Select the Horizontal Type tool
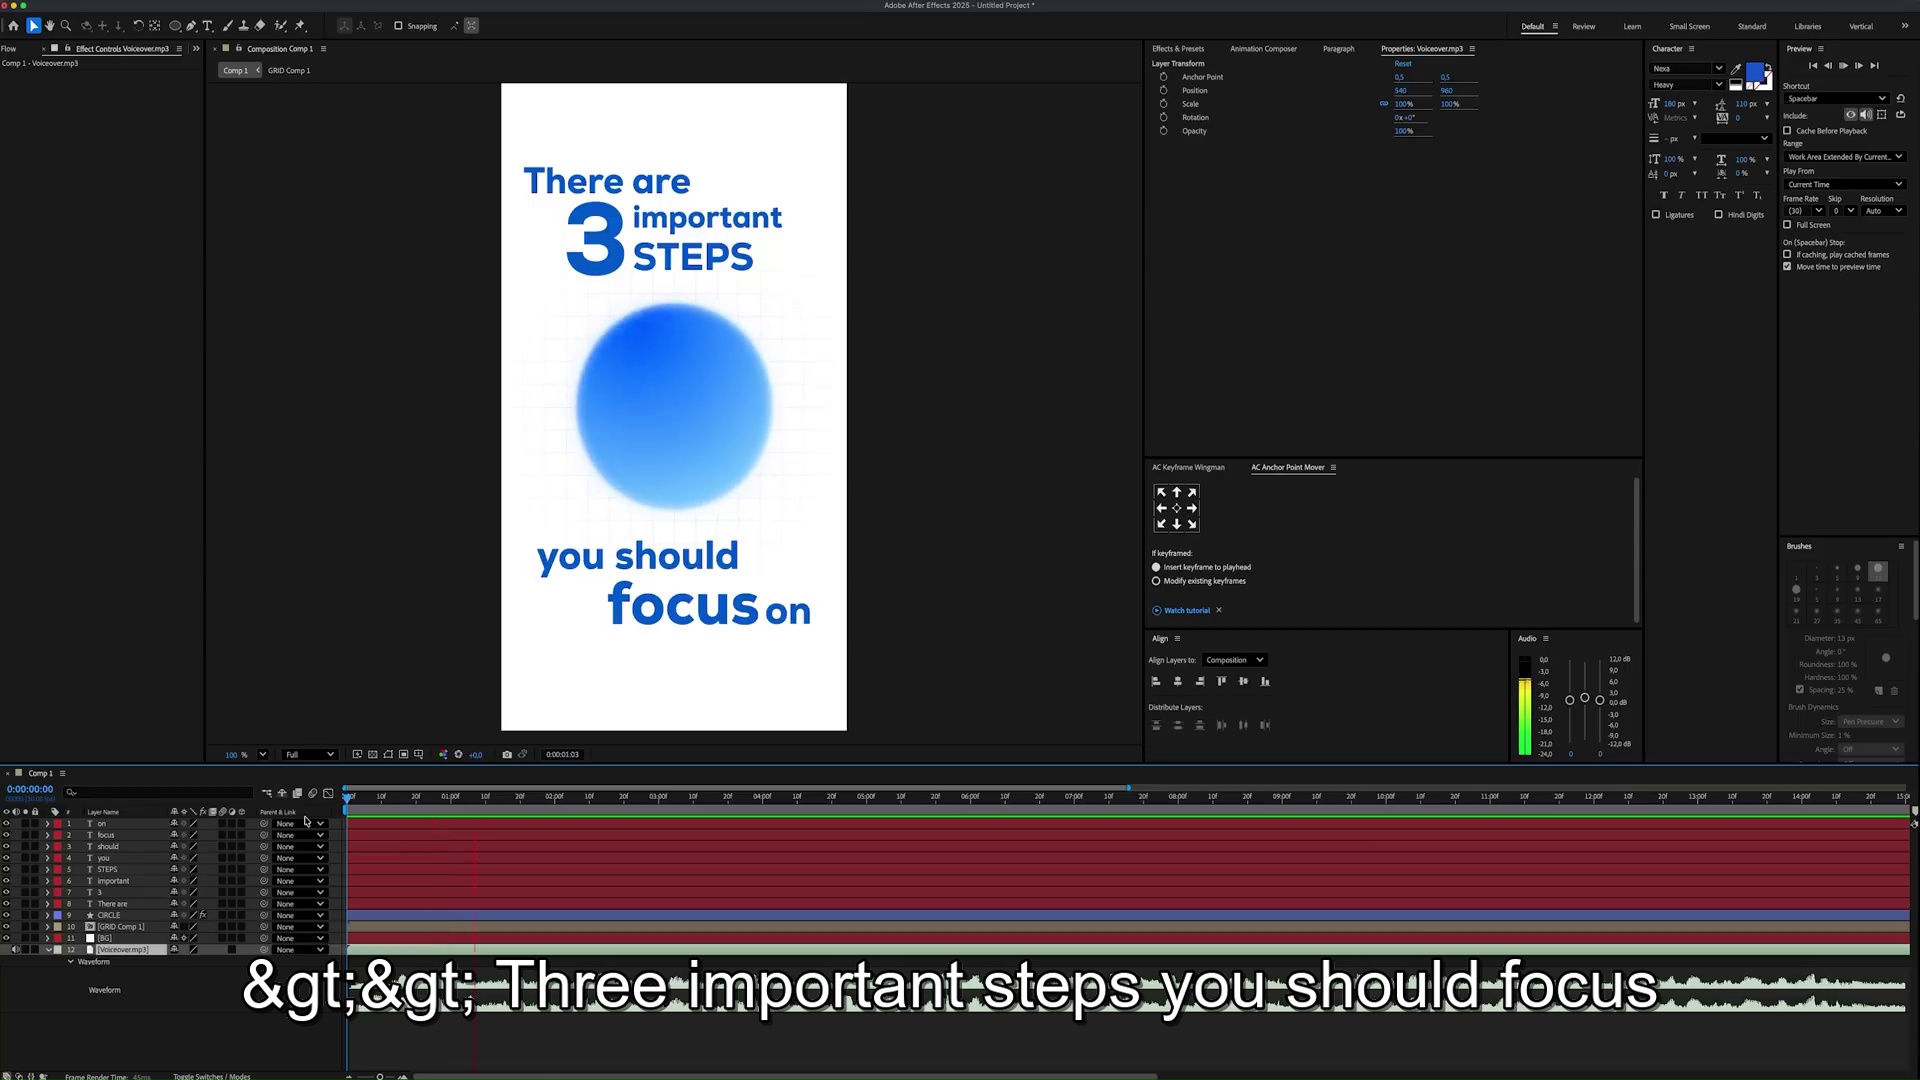 pos(207,26)
